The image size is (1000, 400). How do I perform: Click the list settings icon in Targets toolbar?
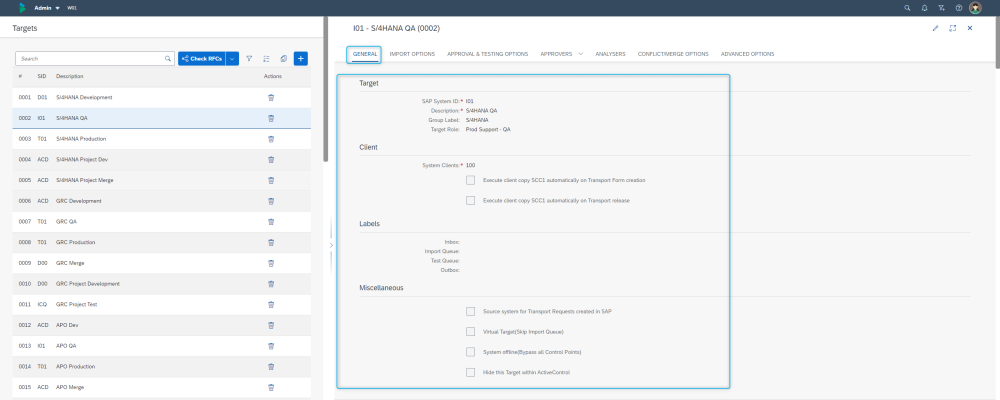tap(267, 59)
